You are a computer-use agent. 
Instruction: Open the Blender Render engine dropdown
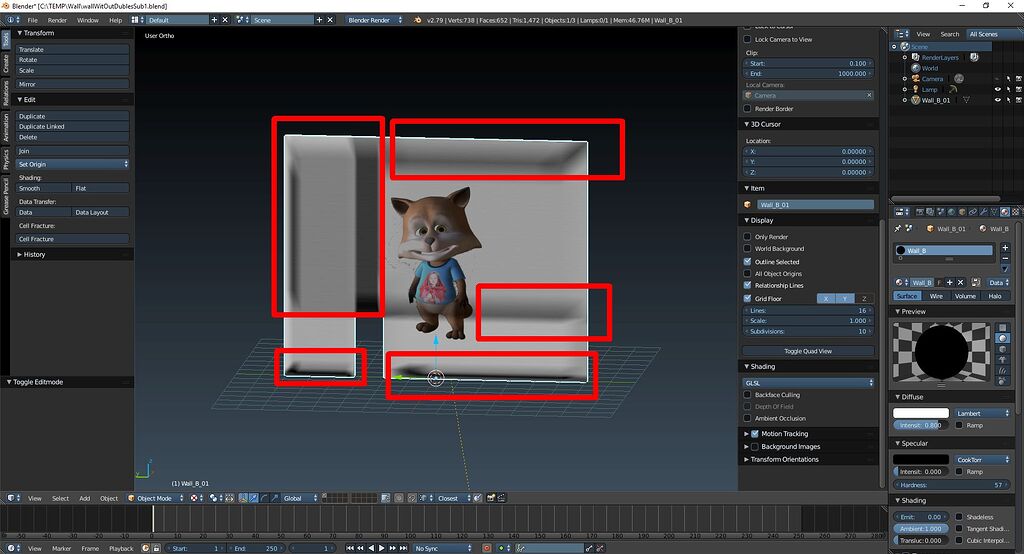click(374, 20)
